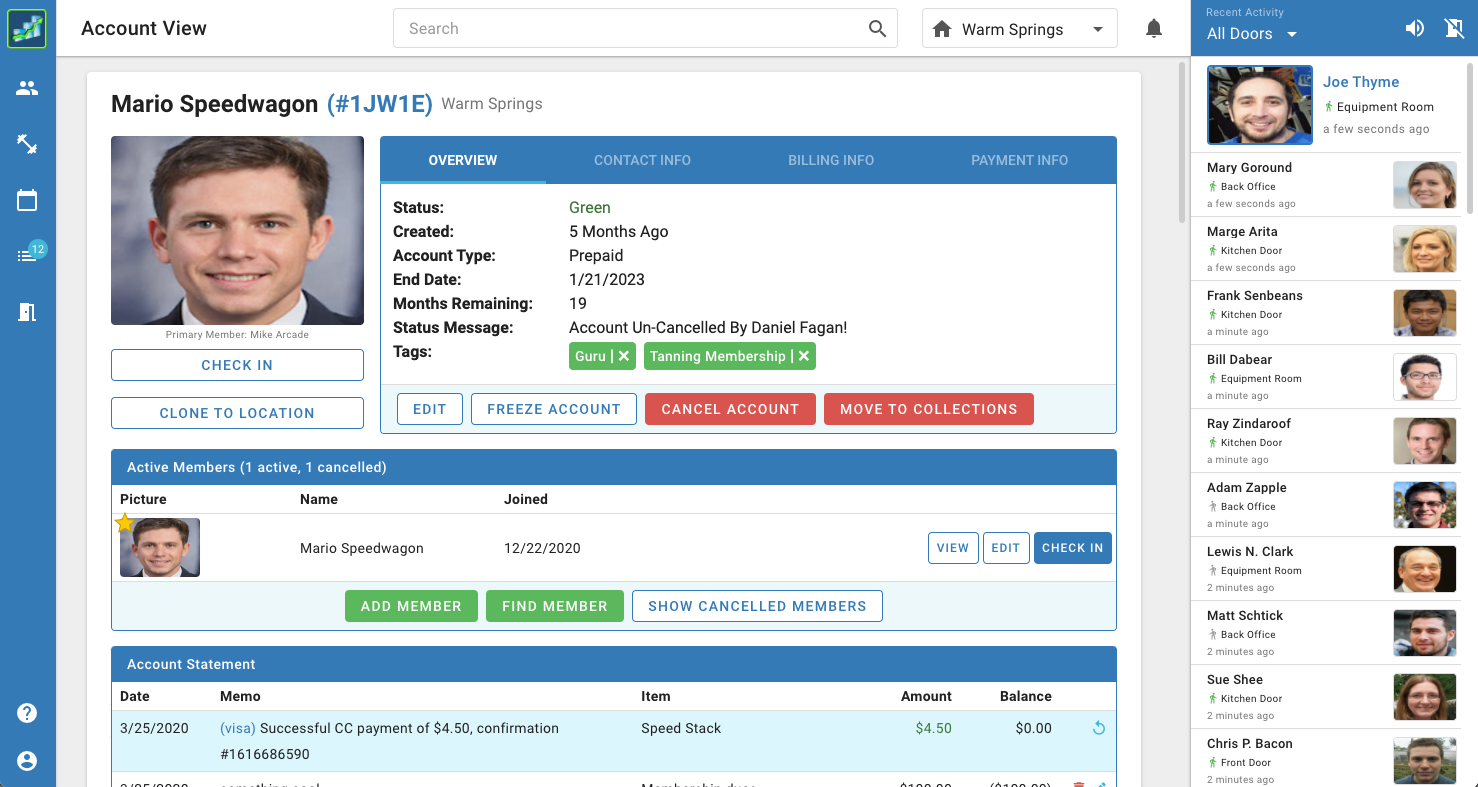Select the dumbbell workouts icon in the sidebar
The height and width of the screenshot is (787, 1478).
28,144
